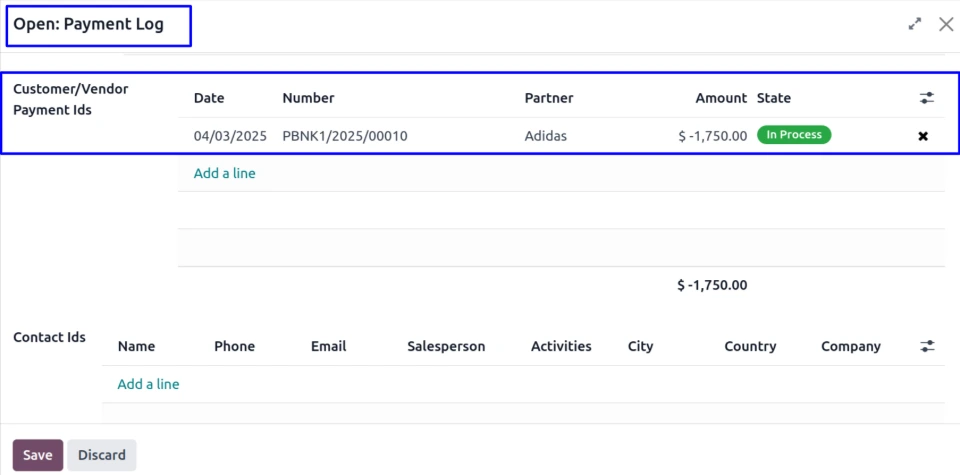Screen dimensions: 960x475
Task: Sort by Partner column header
Action: pos(548,98)
